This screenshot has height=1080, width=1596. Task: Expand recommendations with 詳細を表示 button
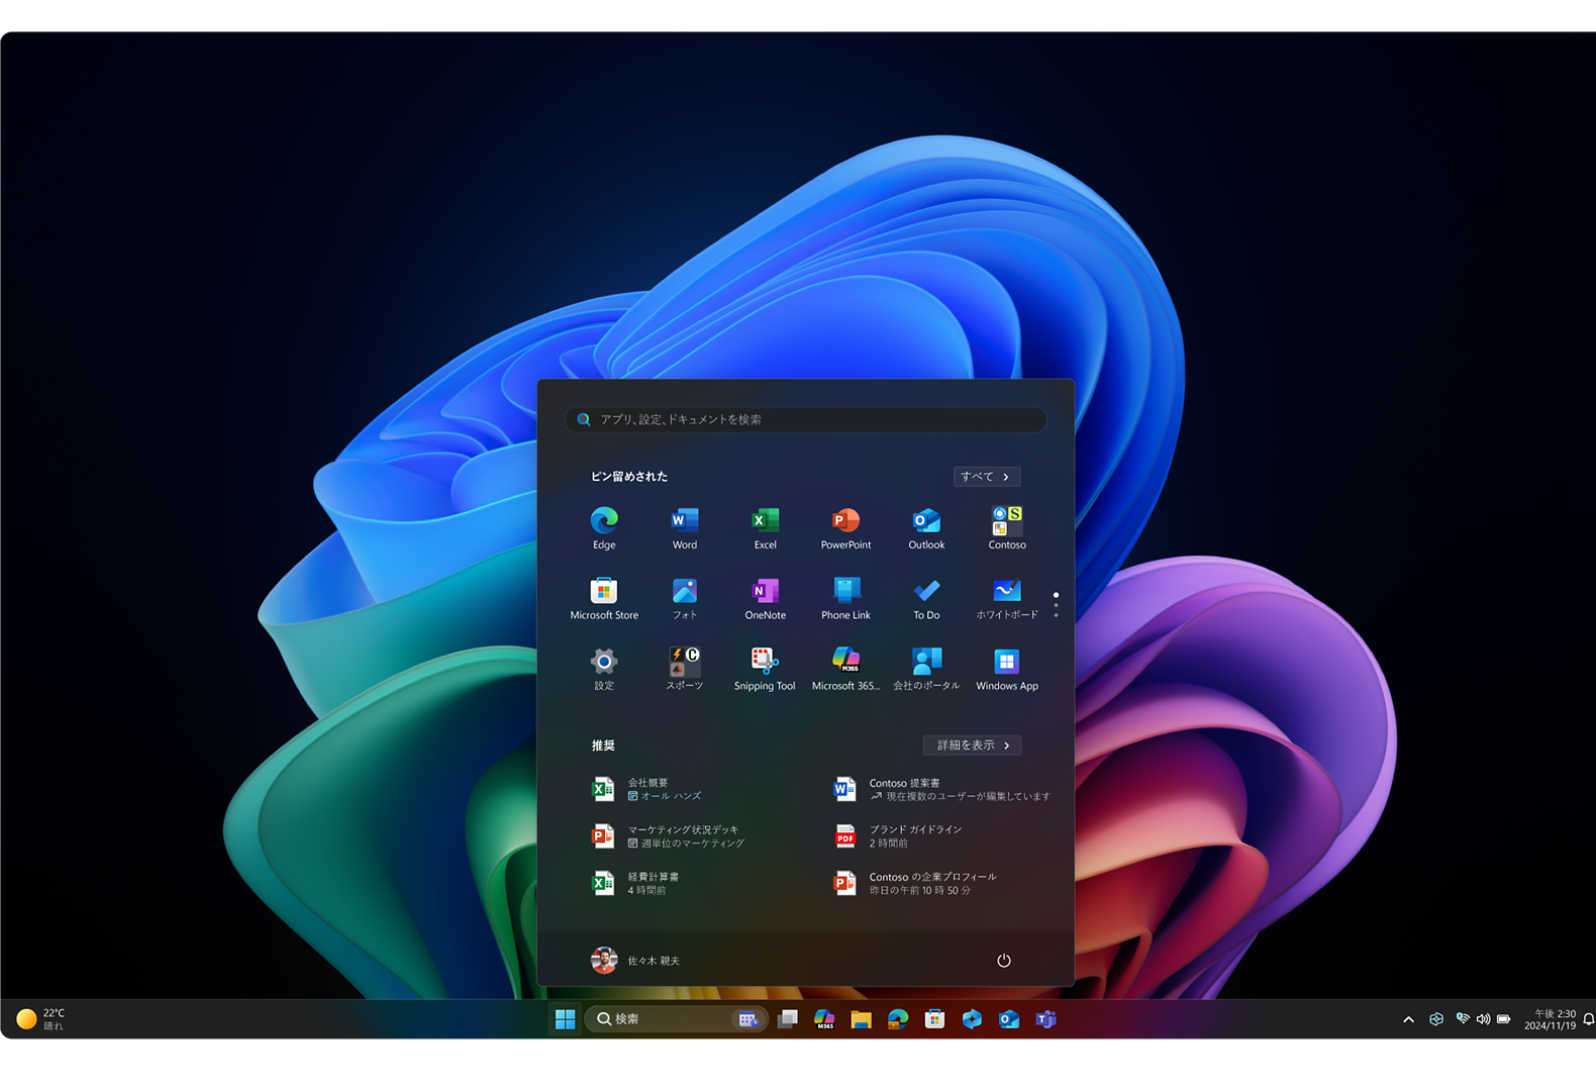tap(972, 746)
